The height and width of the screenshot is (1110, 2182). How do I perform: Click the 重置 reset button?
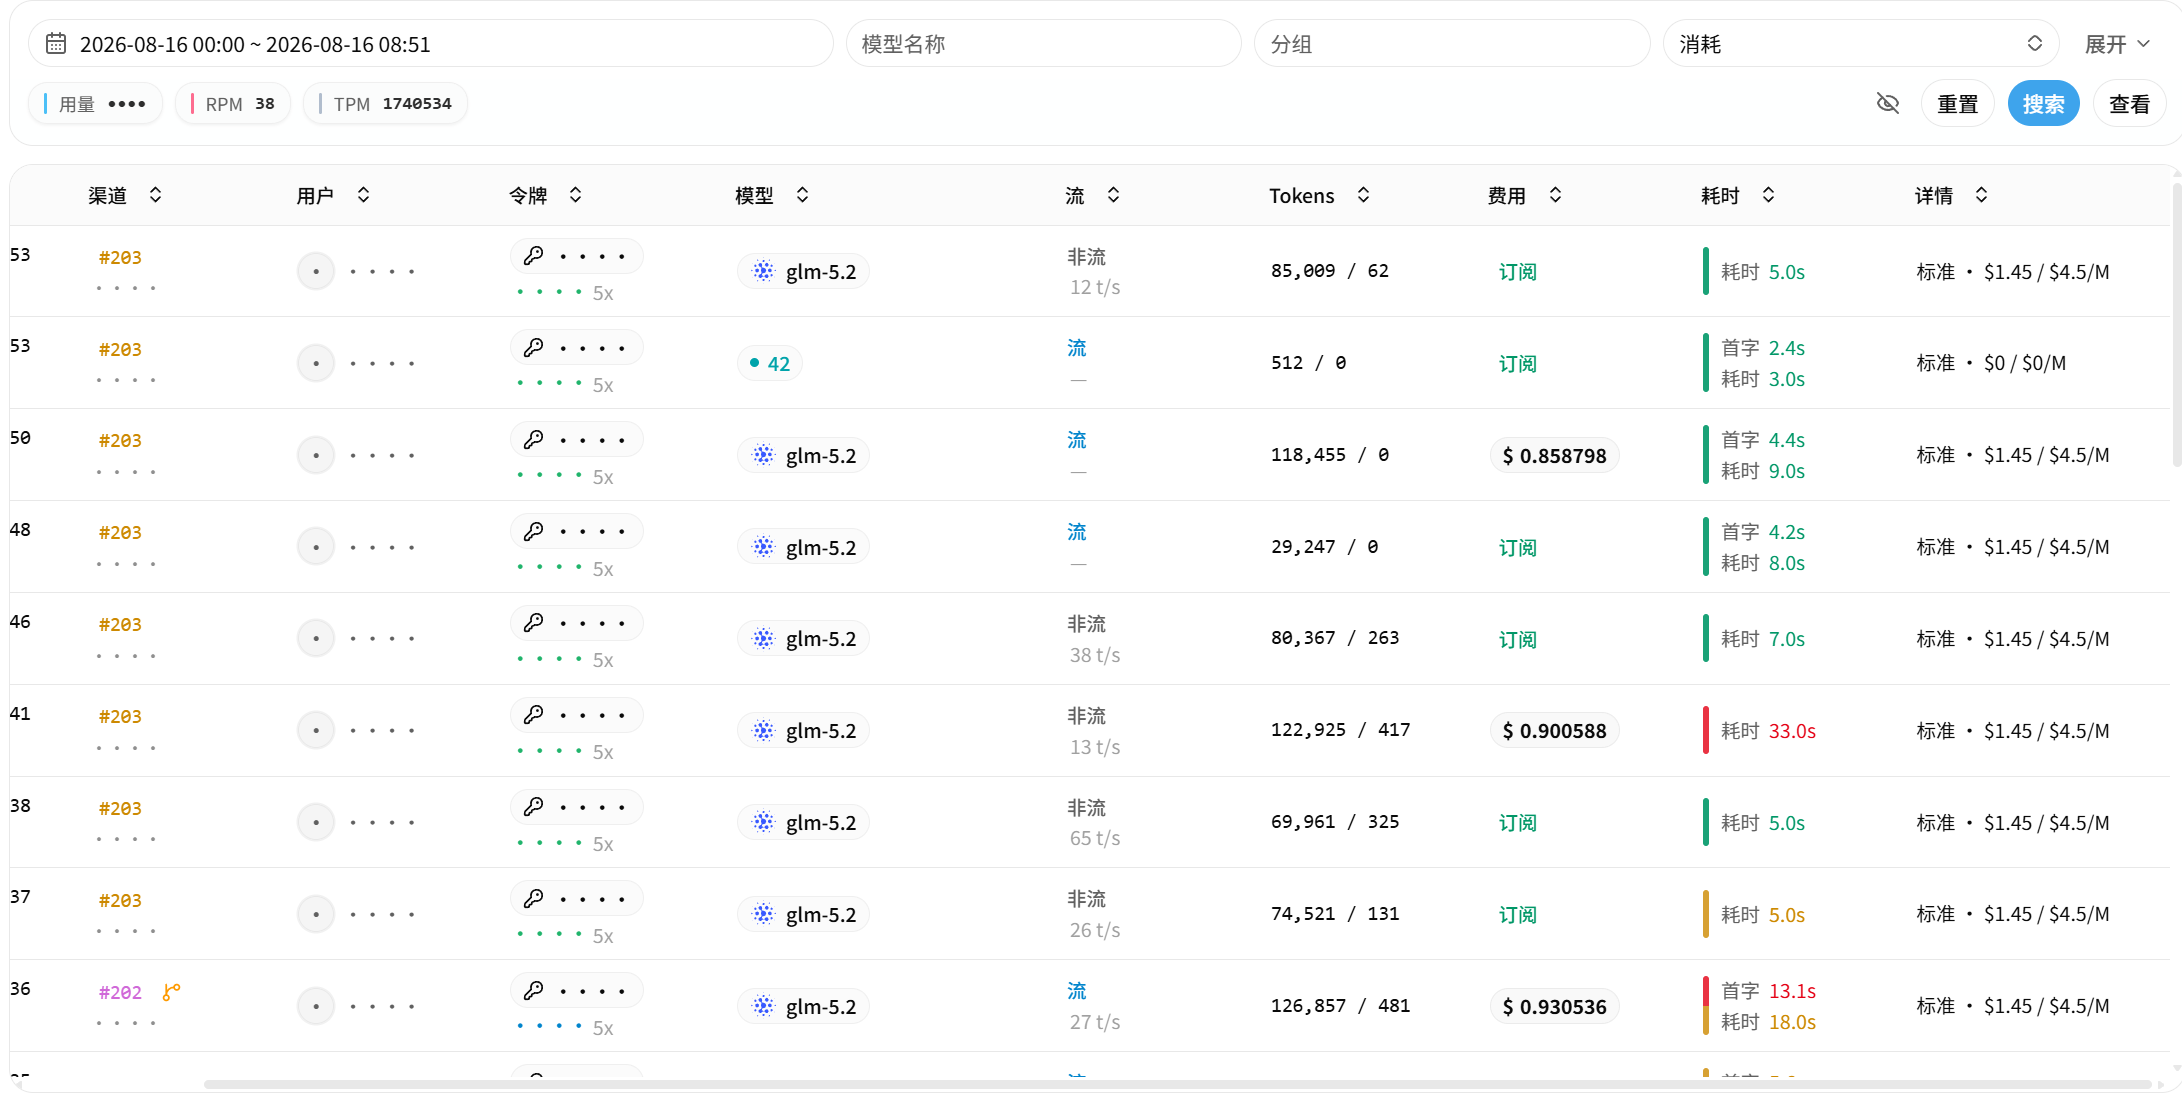coord(1957,104)
